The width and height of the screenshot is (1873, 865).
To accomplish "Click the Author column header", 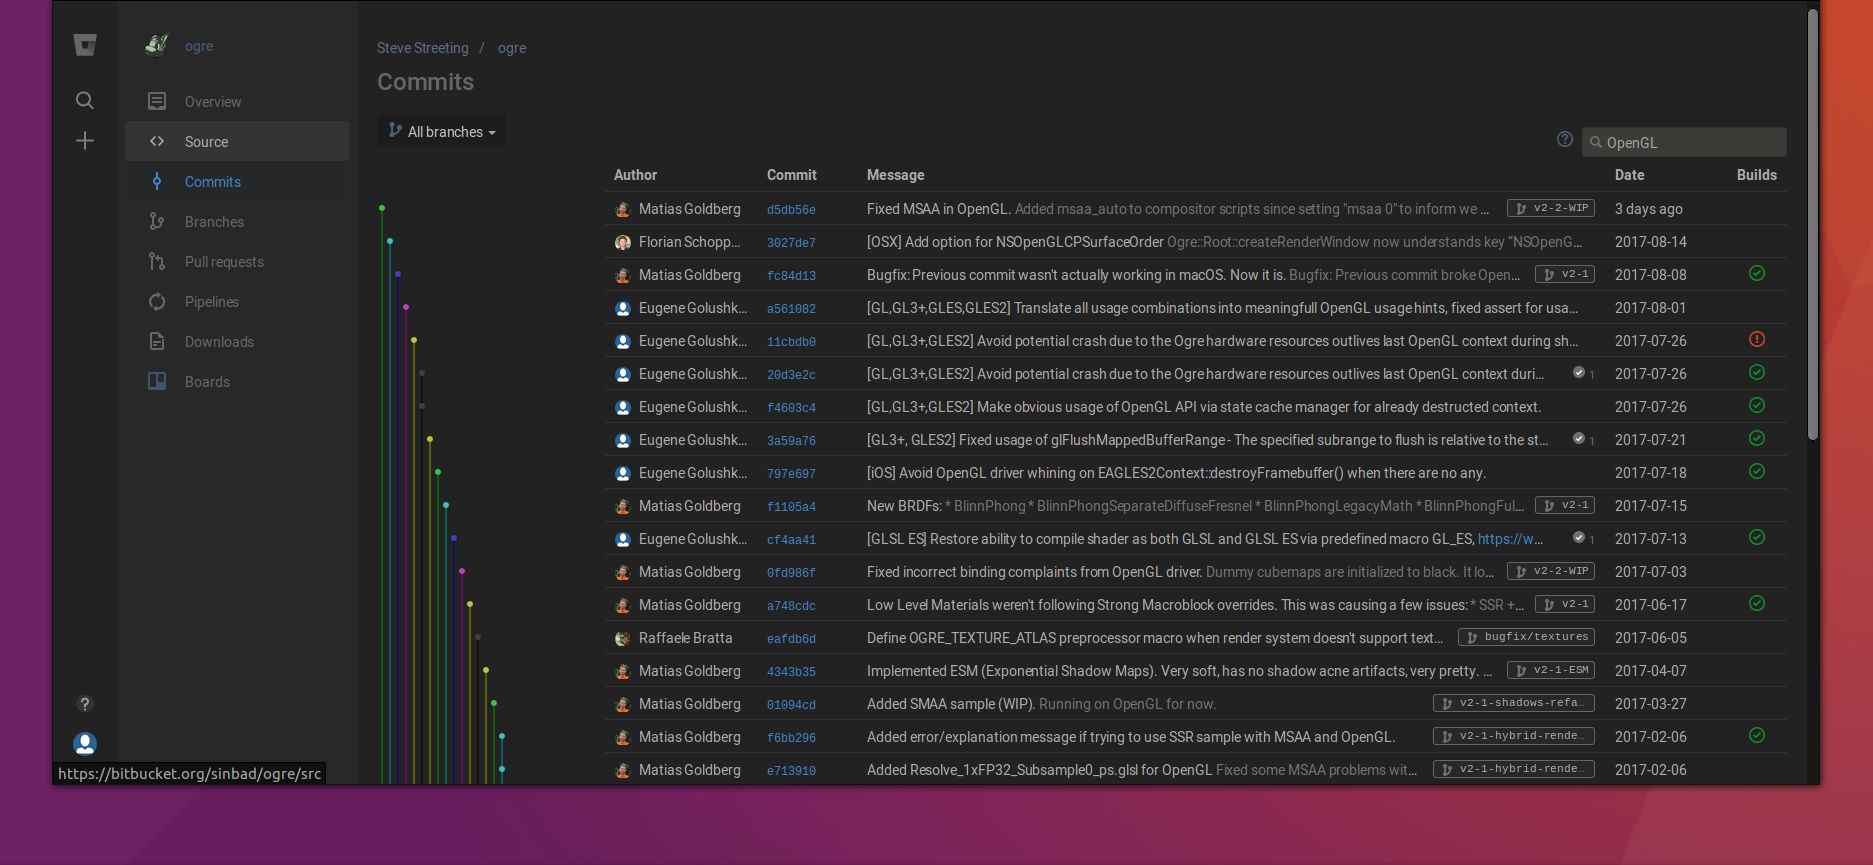I will pyautogui.click(x=635, y=175).
